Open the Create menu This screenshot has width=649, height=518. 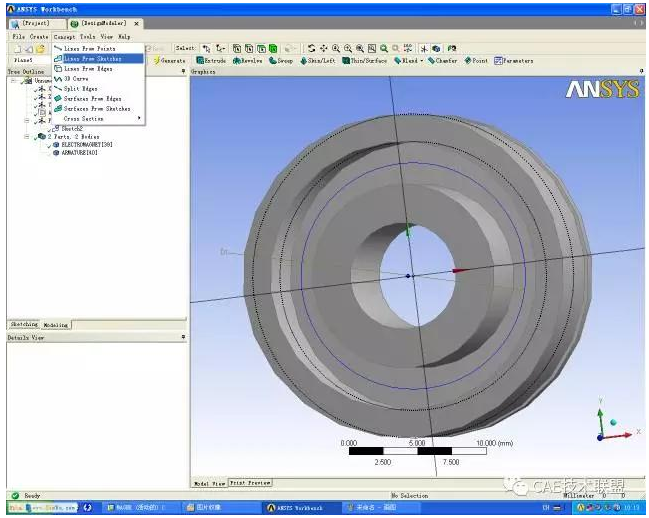pos(39,36)
